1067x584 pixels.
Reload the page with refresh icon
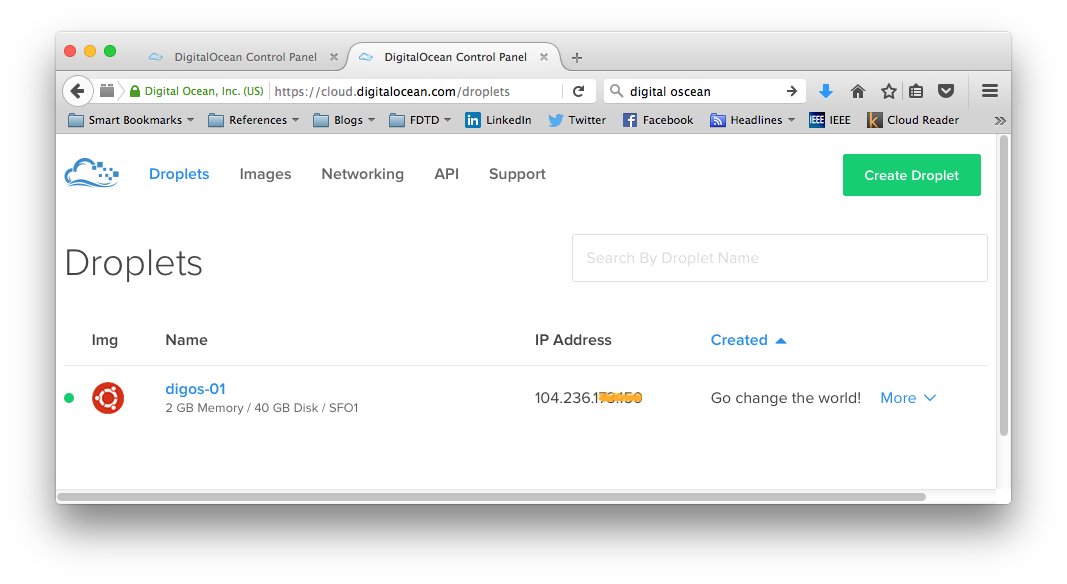[578, 91]
